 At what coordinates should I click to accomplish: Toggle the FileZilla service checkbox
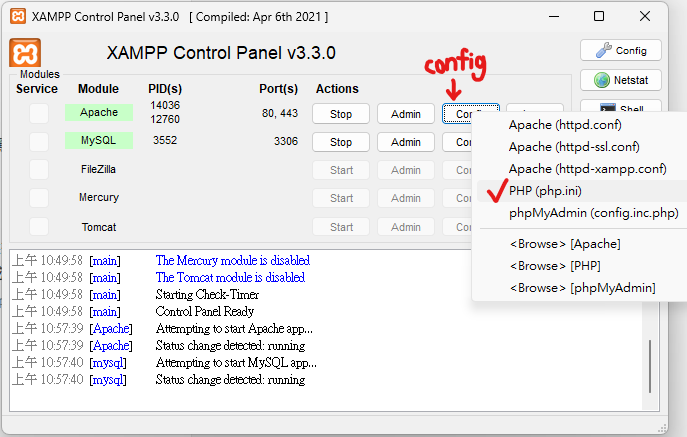[x=39, y=170]
